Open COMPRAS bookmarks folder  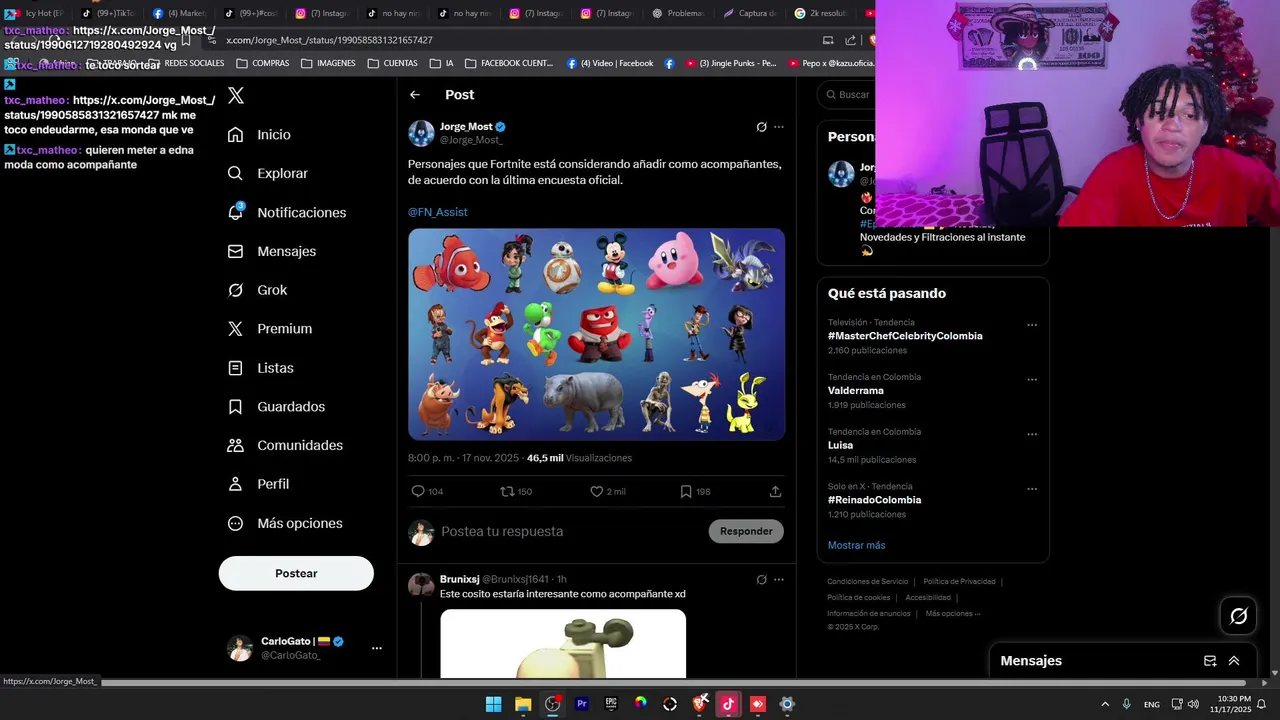pyautogui.click(x=262, y=63)
